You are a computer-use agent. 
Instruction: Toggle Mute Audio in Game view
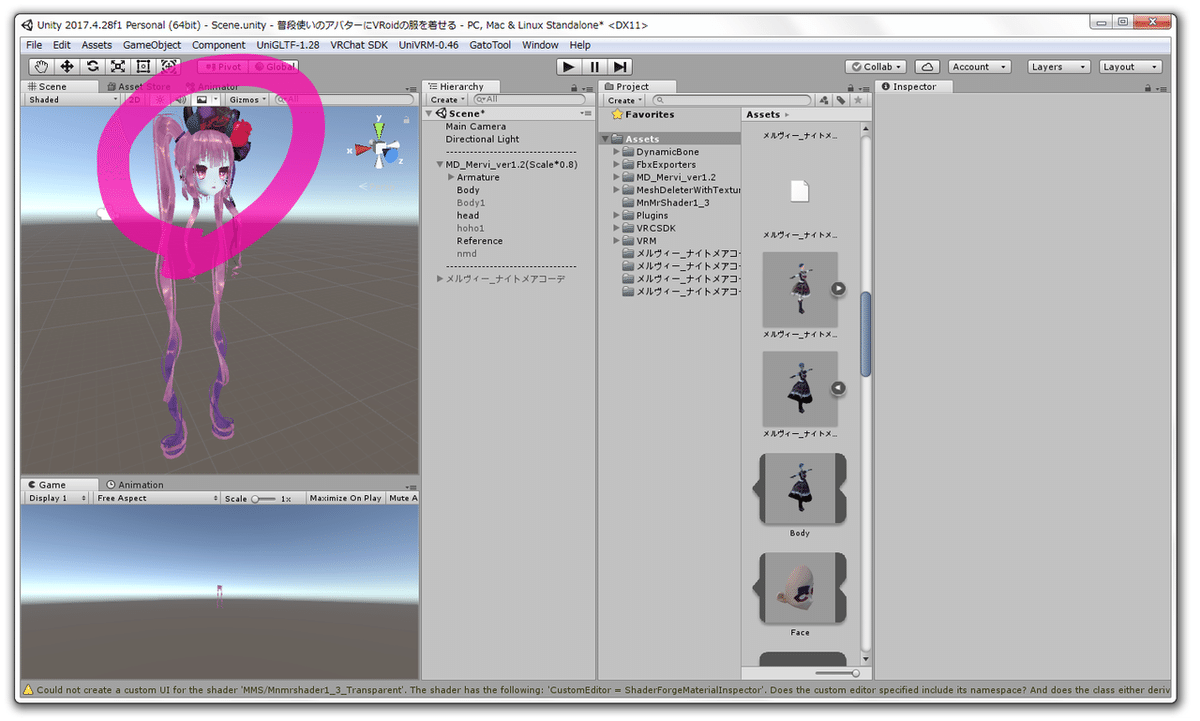coord(402,498)
